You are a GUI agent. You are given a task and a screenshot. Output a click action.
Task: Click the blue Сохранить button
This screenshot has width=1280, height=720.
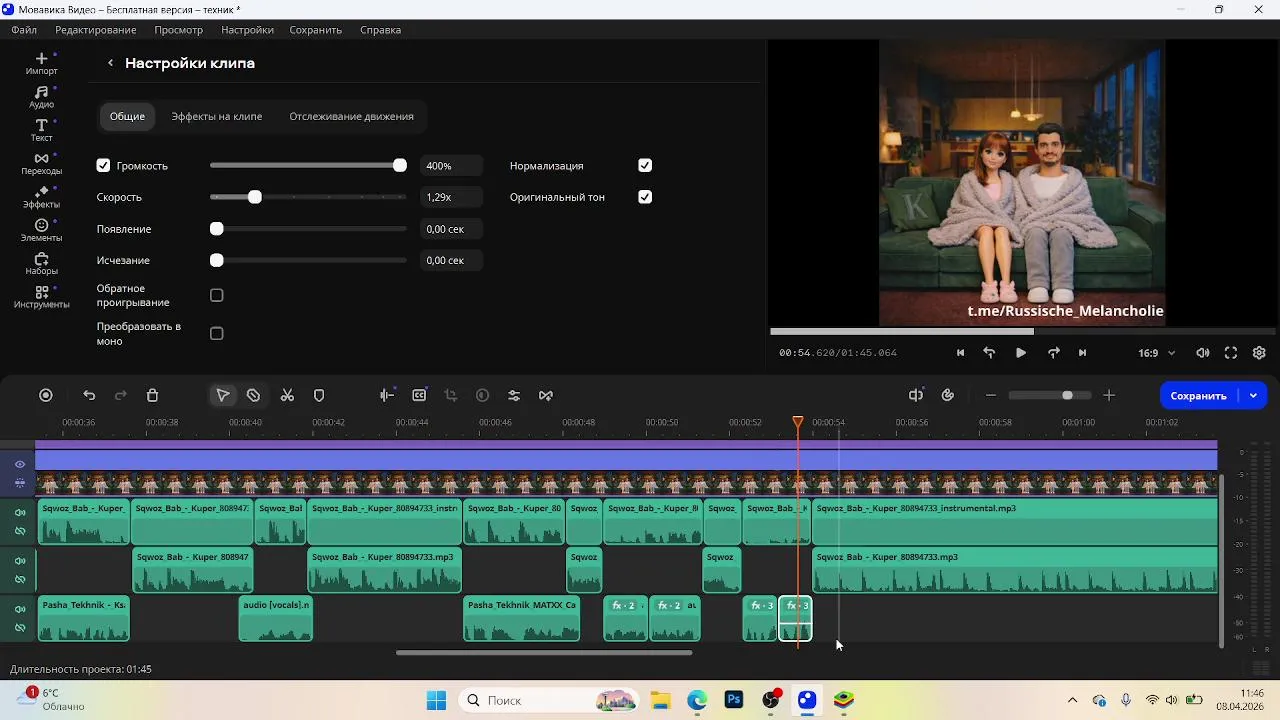[1198, 395]
